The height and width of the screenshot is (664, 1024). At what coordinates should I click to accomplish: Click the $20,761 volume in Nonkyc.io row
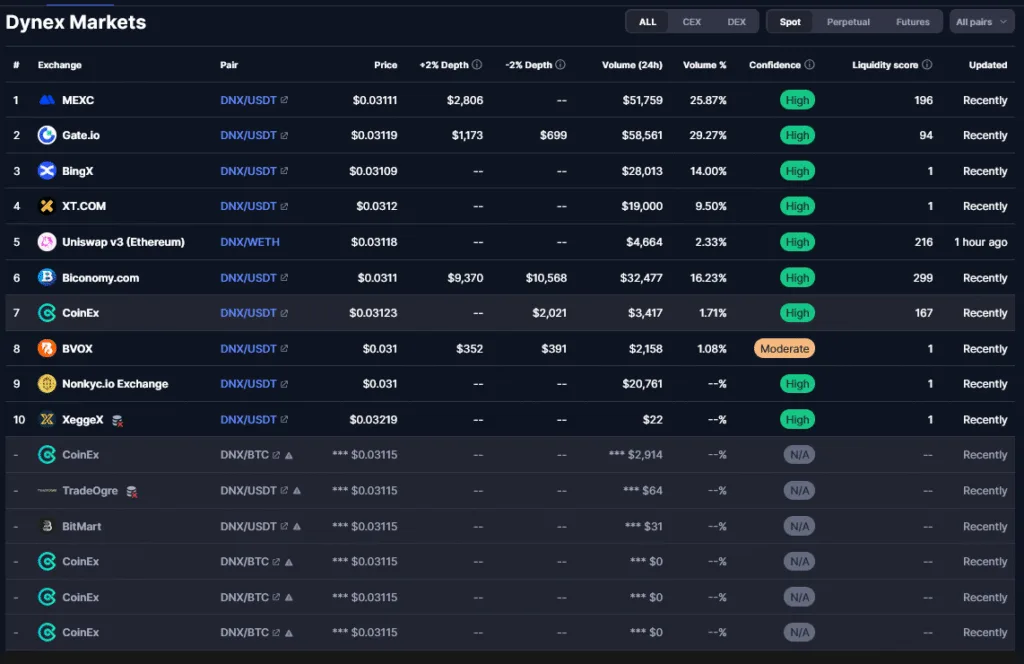pyautogui.click(x=642, y=384)
